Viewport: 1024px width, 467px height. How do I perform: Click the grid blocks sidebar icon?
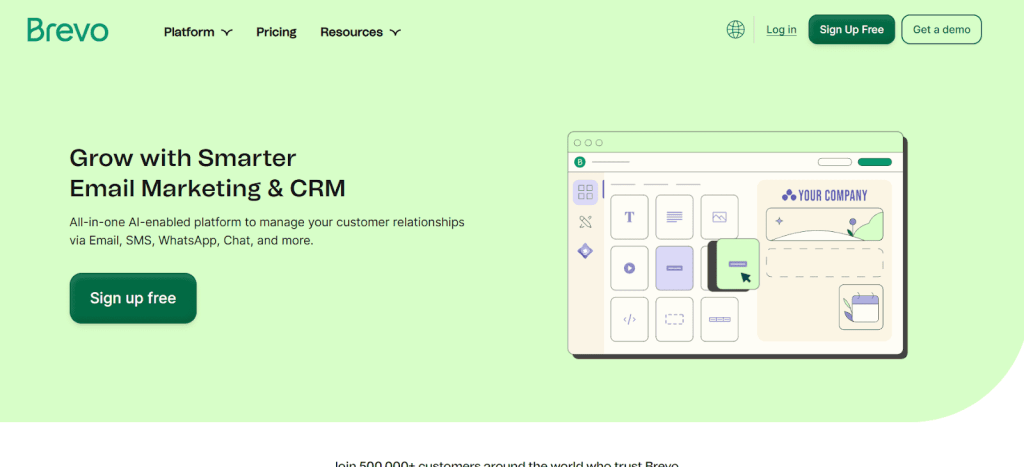[585, 192]
